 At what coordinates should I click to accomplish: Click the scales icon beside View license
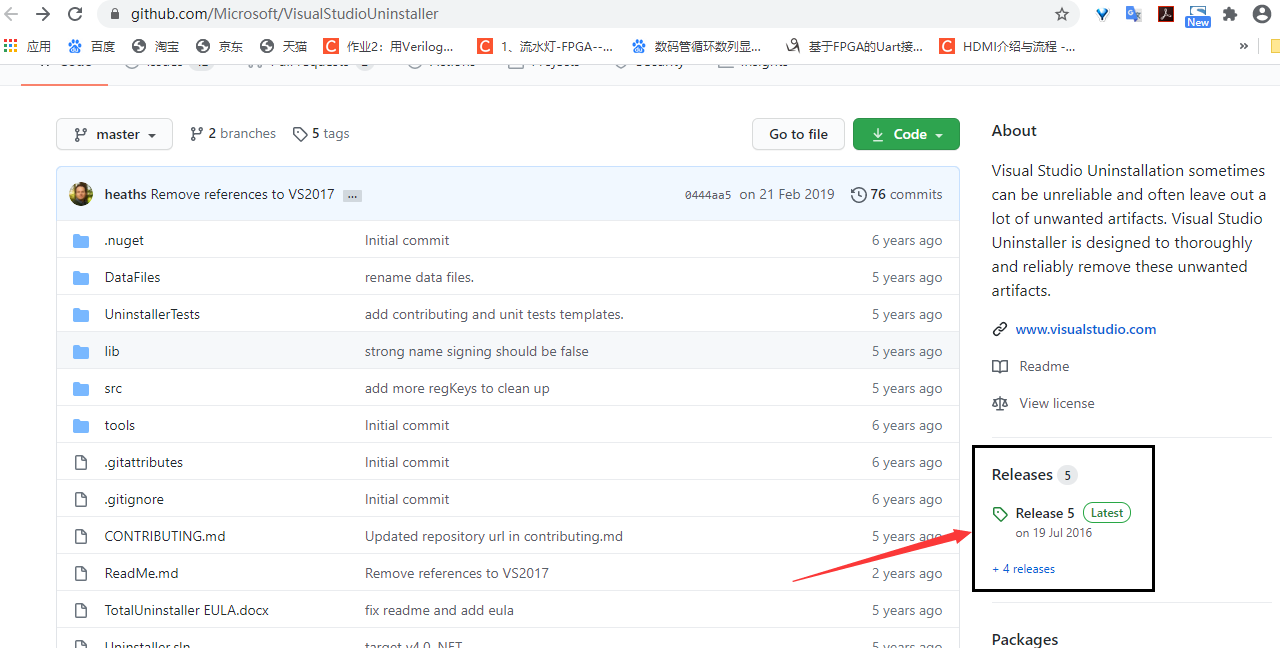click(1000, 403)
